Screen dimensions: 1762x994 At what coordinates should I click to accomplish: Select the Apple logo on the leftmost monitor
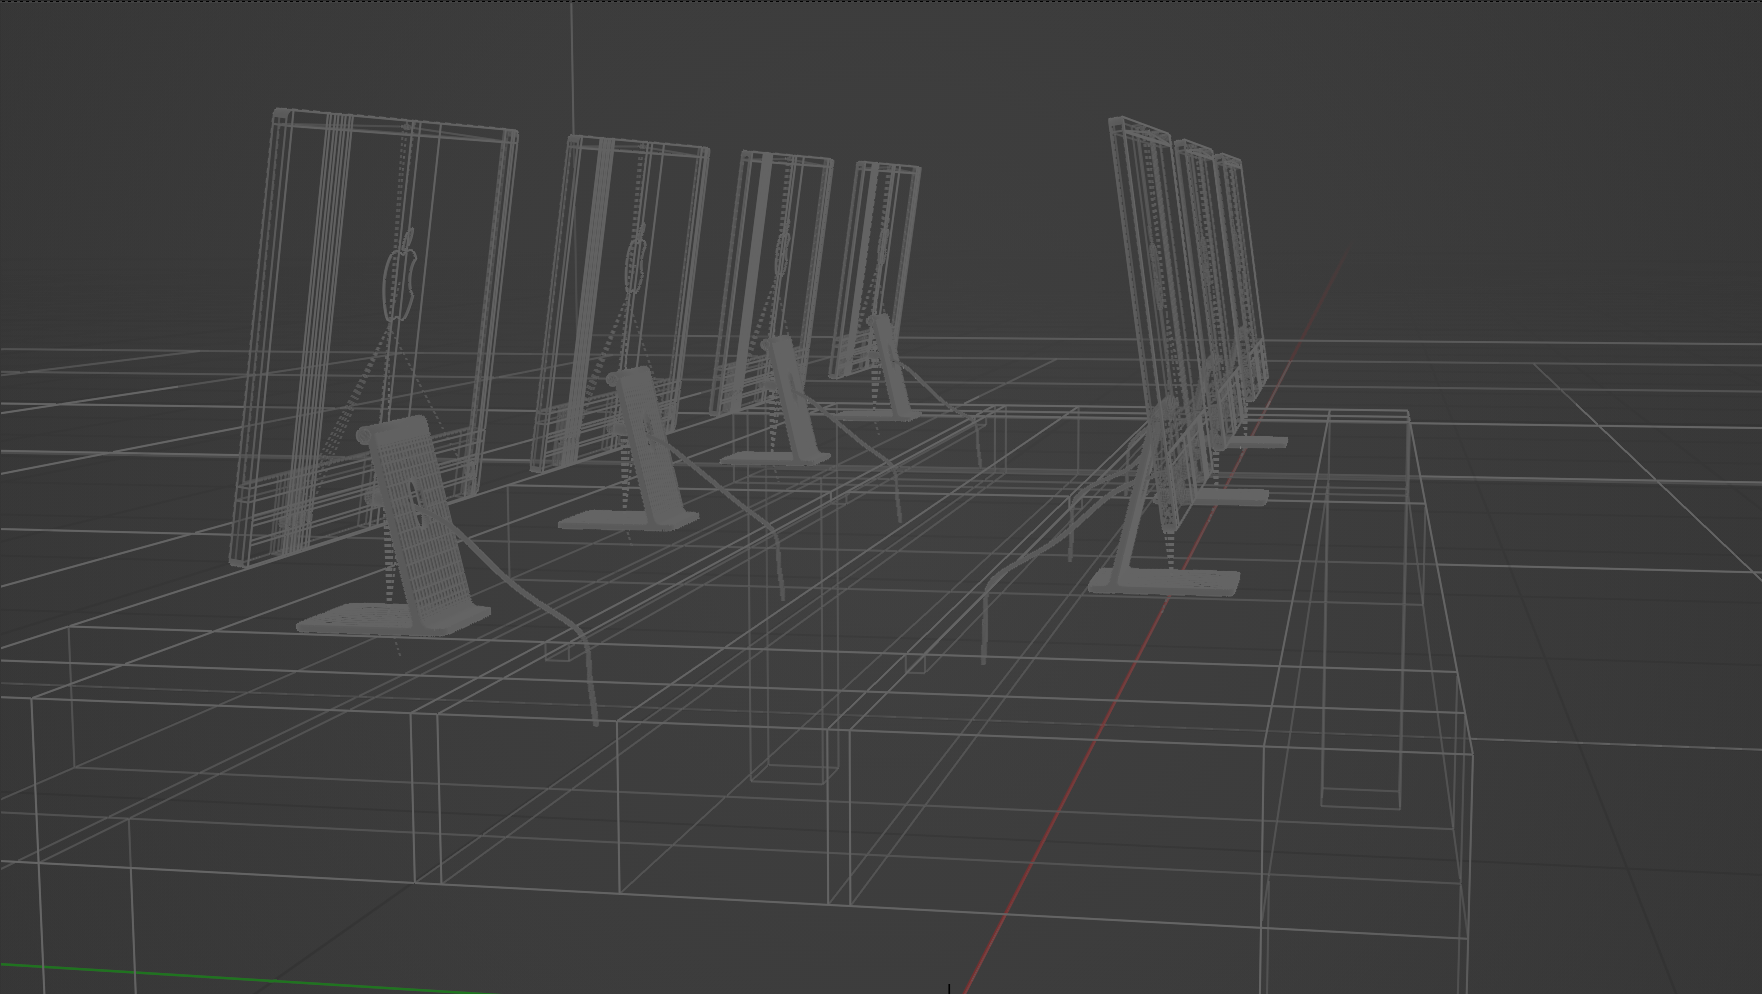coord(401,274)
